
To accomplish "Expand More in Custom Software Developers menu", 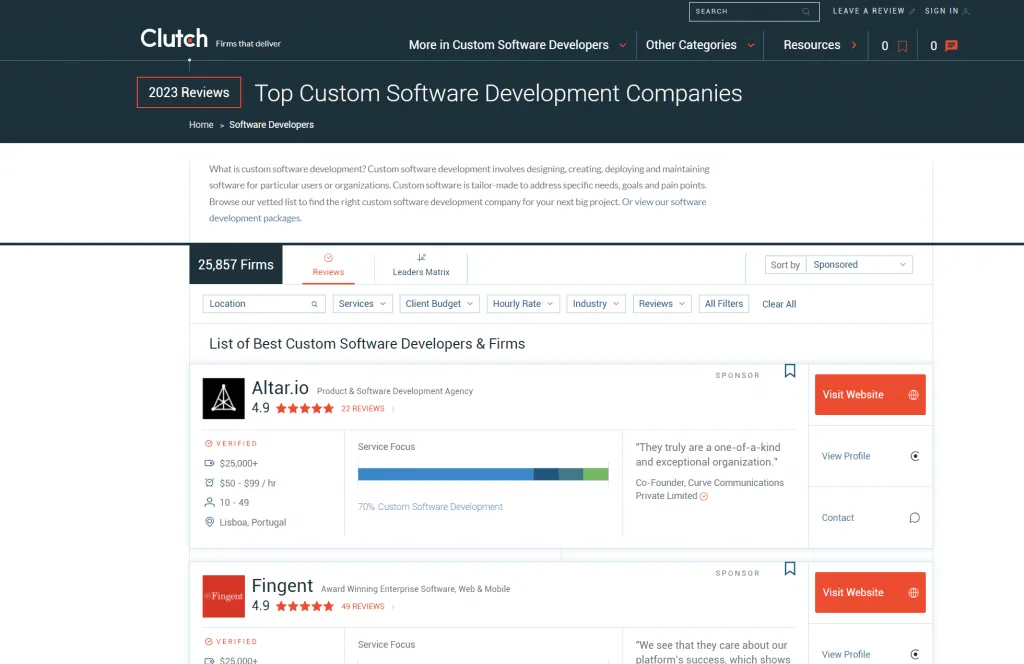I will click(517, 45).
